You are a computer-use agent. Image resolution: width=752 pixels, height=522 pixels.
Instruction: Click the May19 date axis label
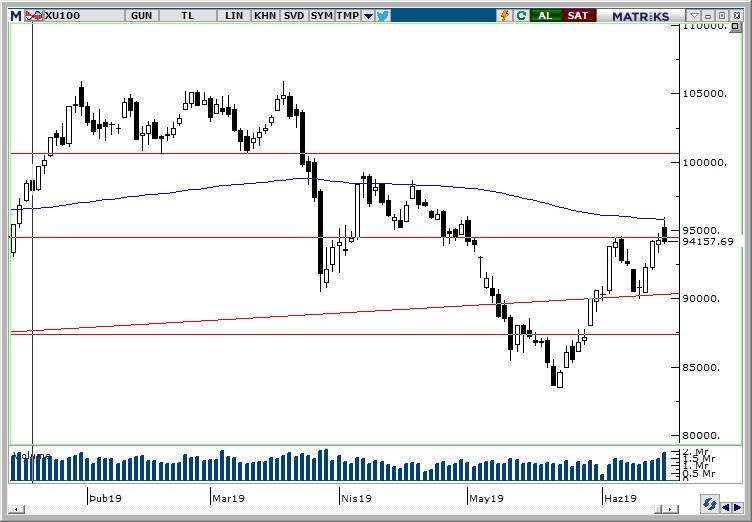pyautogui.click(x=486, y=498)
